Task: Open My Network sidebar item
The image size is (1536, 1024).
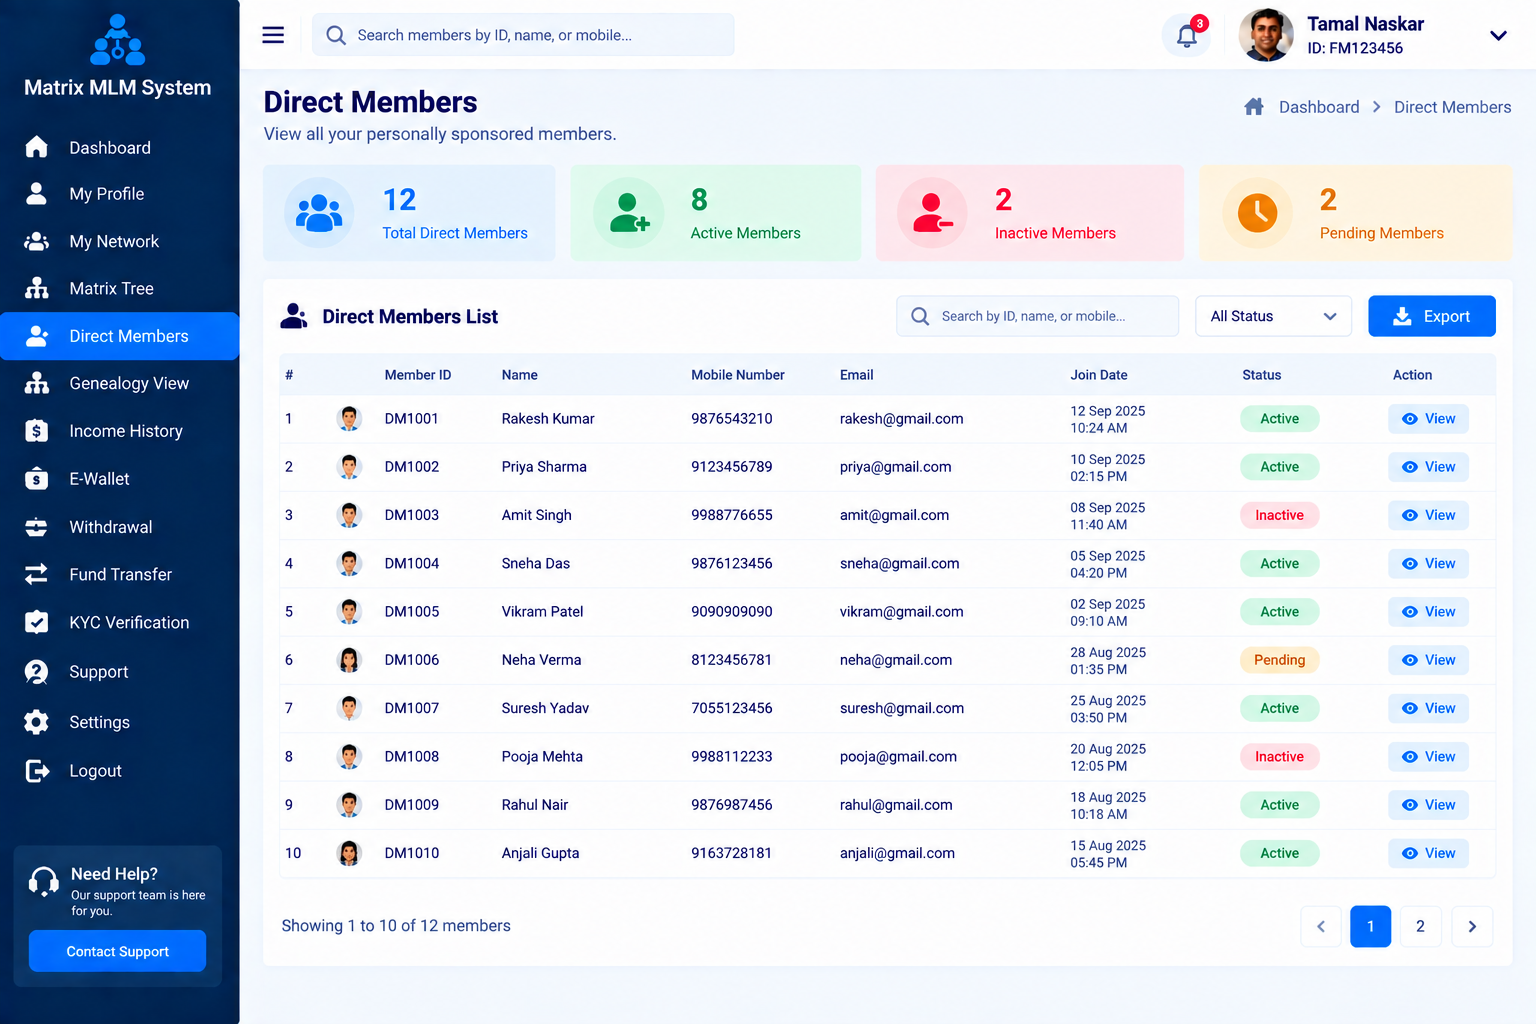Action: pos(120,241)
